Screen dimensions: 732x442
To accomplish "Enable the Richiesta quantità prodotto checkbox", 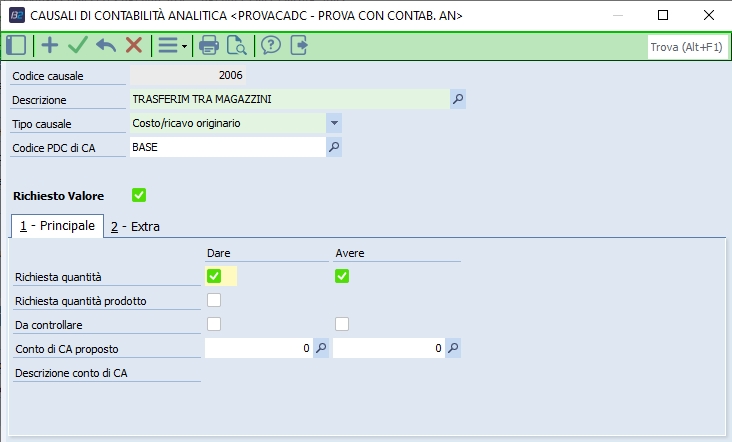I will 214,300.
